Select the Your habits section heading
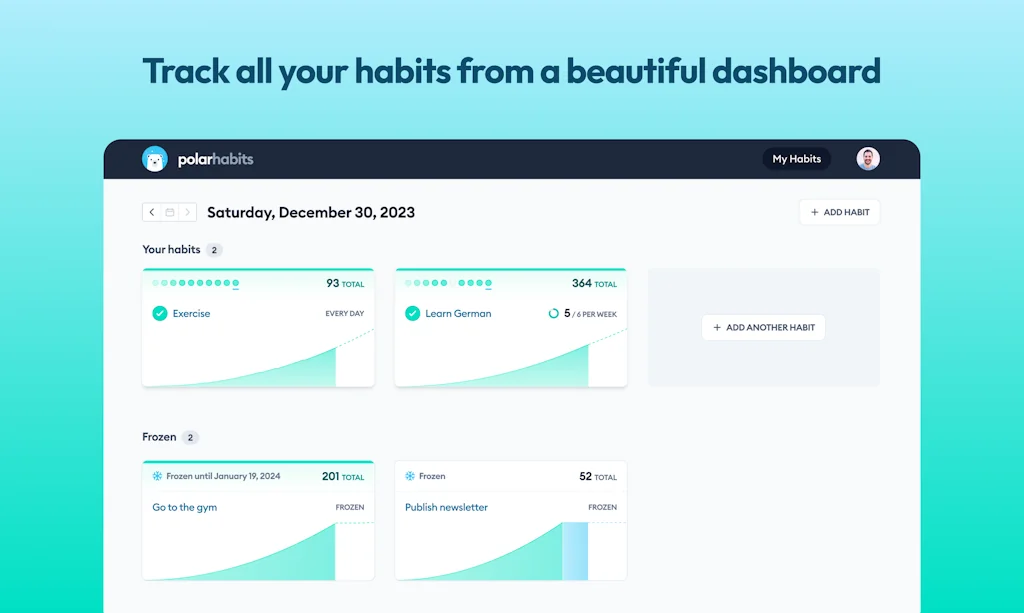Image resolution: width=1024 pixels, height=613 pixels. 171,249
